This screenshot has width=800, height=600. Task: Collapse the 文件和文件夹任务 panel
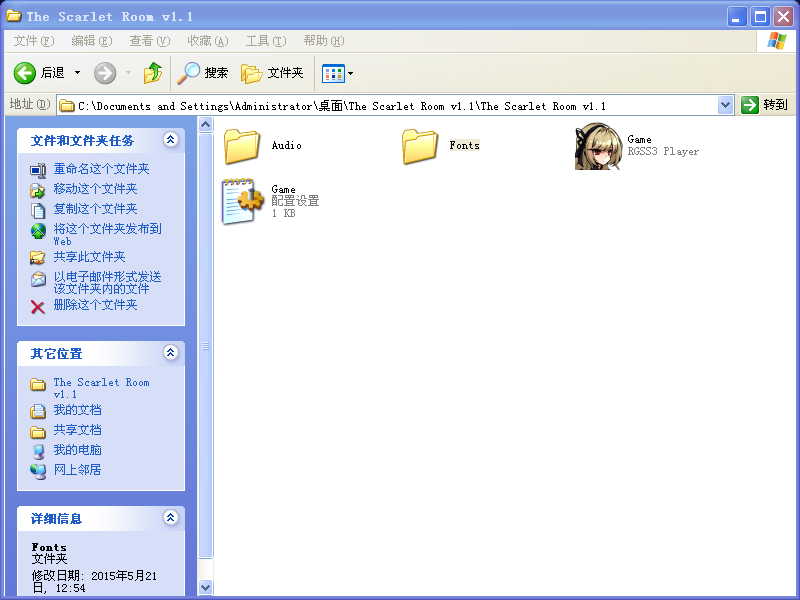(170, 139)
